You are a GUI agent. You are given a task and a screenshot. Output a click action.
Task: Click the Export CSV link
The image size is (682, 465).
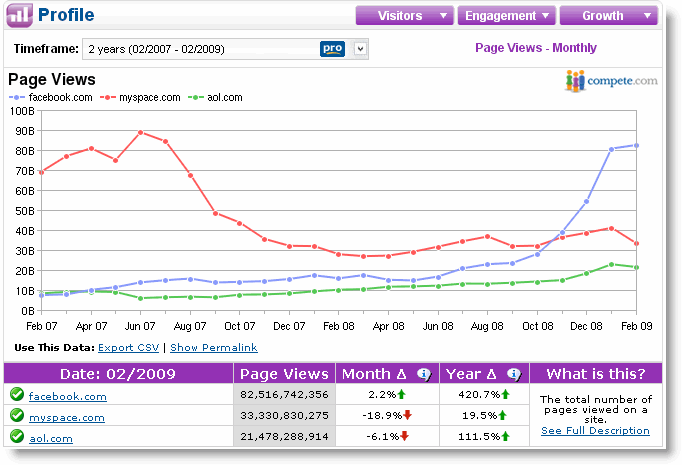pyautogui.click(x=129, y=348)
